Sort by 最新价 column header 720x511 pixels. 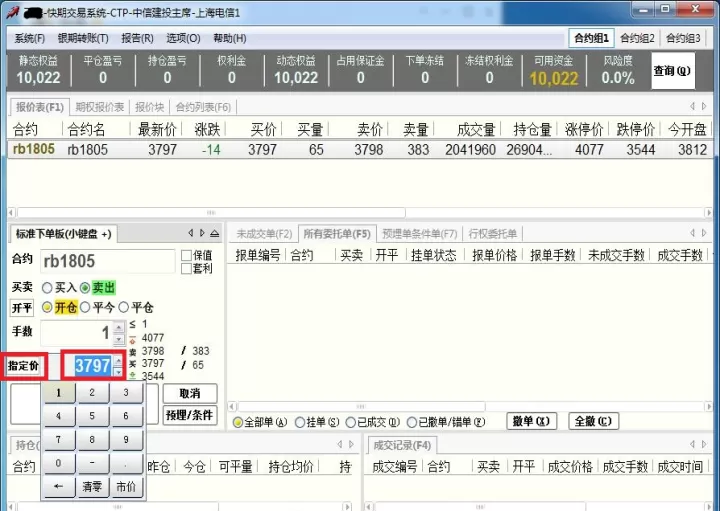(x=157, y=130)
